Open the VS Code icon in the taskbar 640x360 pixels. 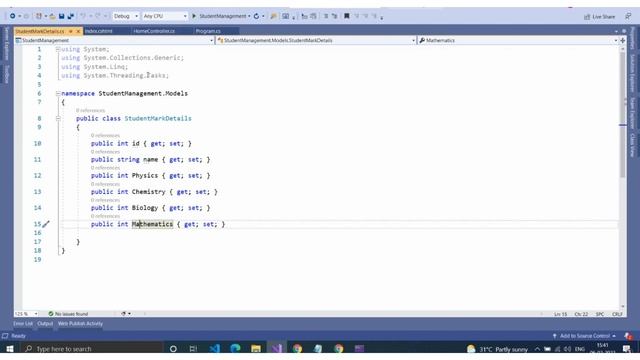(215, 349)
